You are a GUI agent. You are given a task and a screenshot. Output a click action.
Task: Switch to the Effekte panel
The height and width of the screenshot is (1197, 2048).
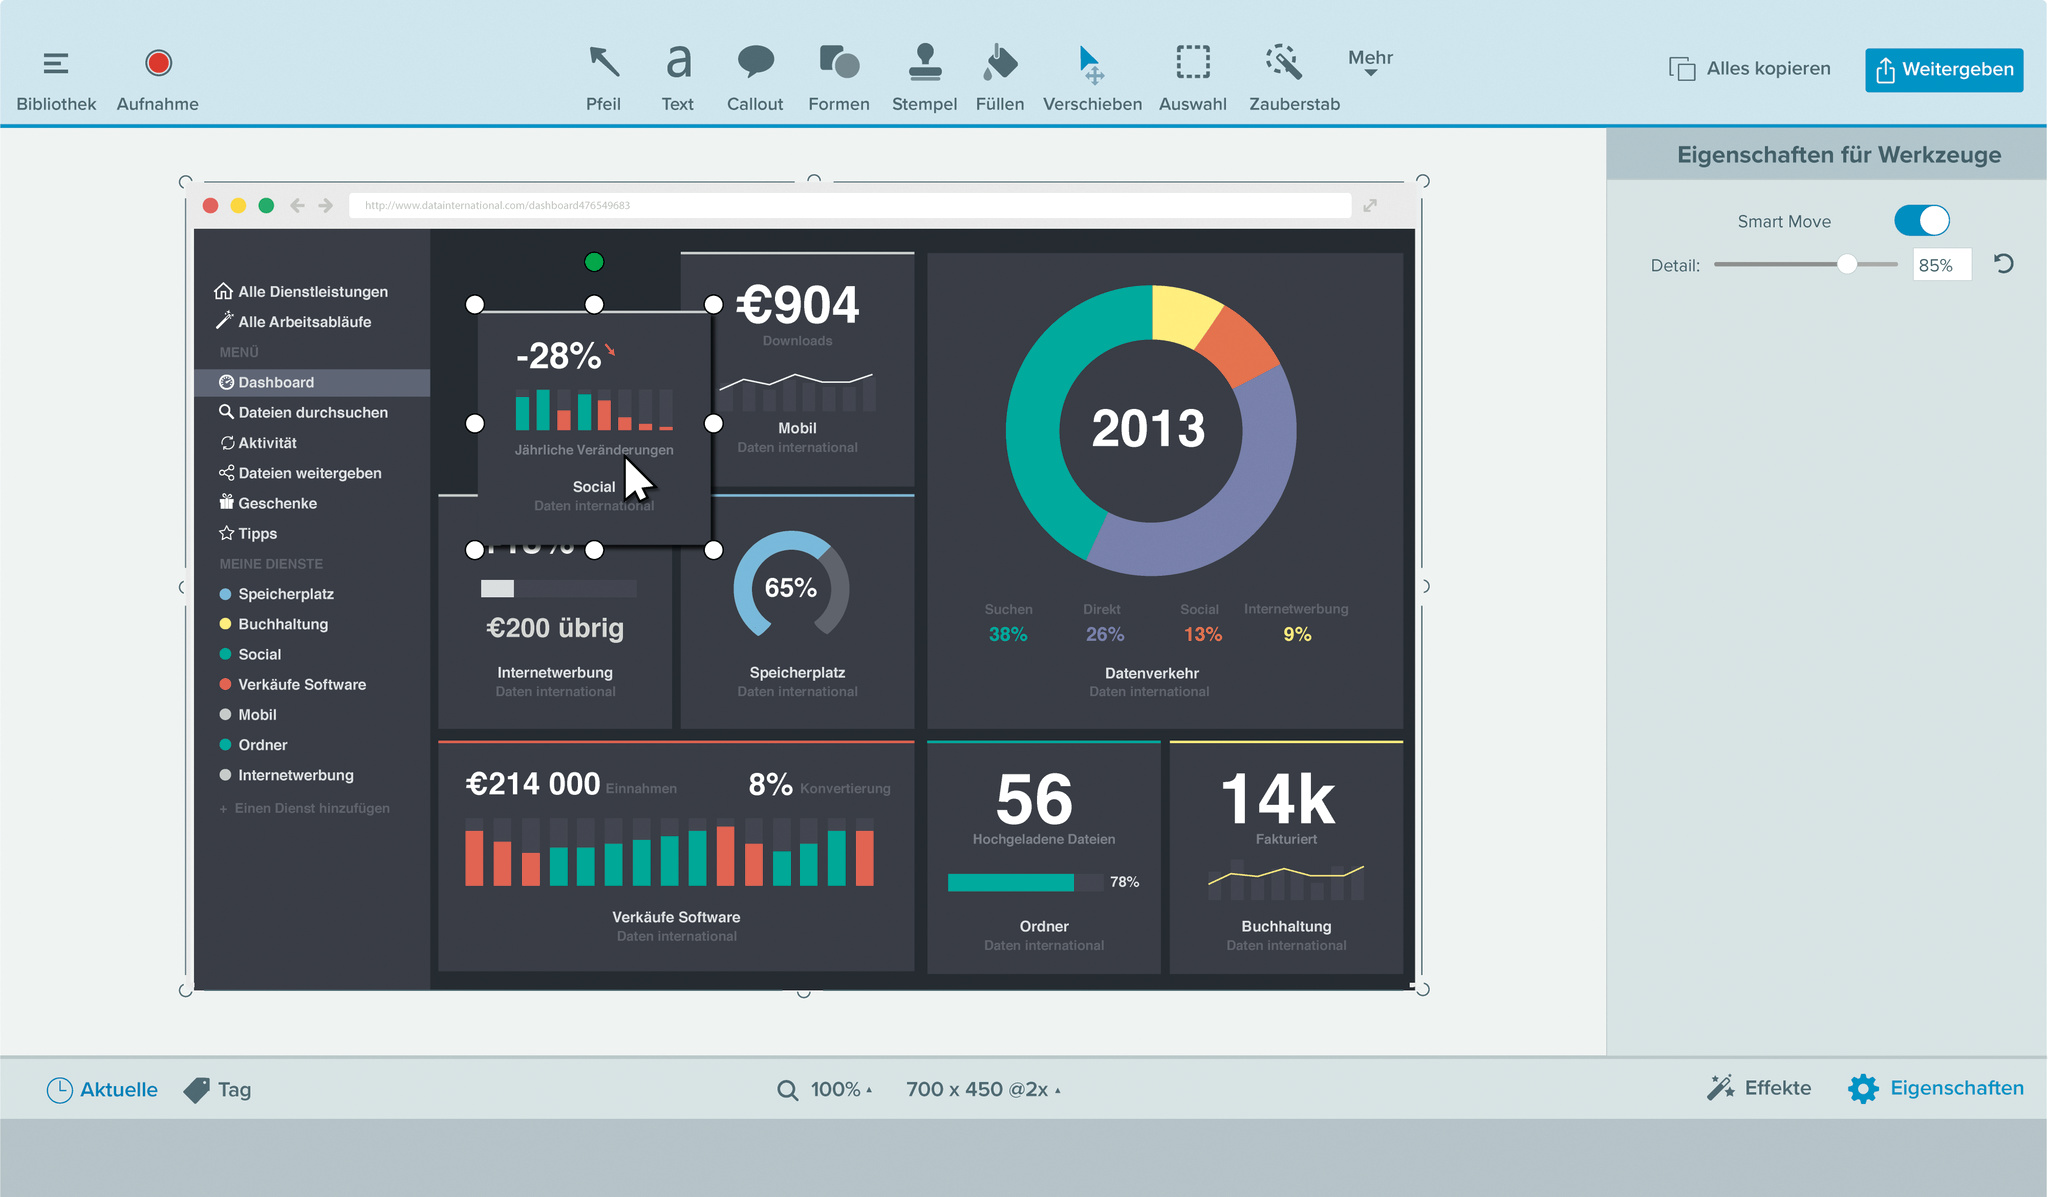1759,1088
